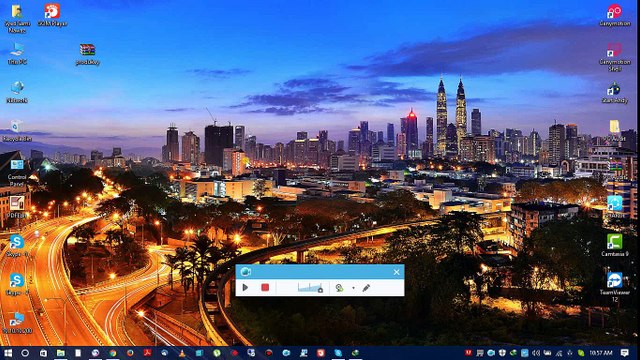The width and height of the screenshot is (640, 360).
Task: Open the folder icon at the top-left of the desktop
Action: pyautogui.click(x=17, y=19)
